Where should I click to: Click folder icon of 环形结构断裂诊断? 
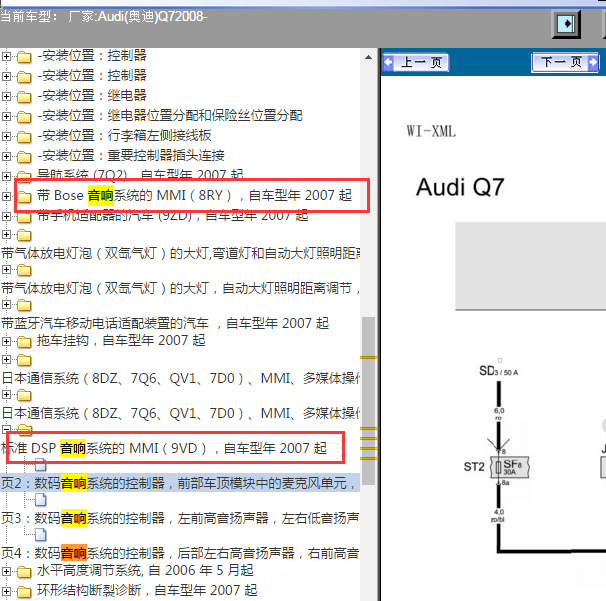[24, 592]
